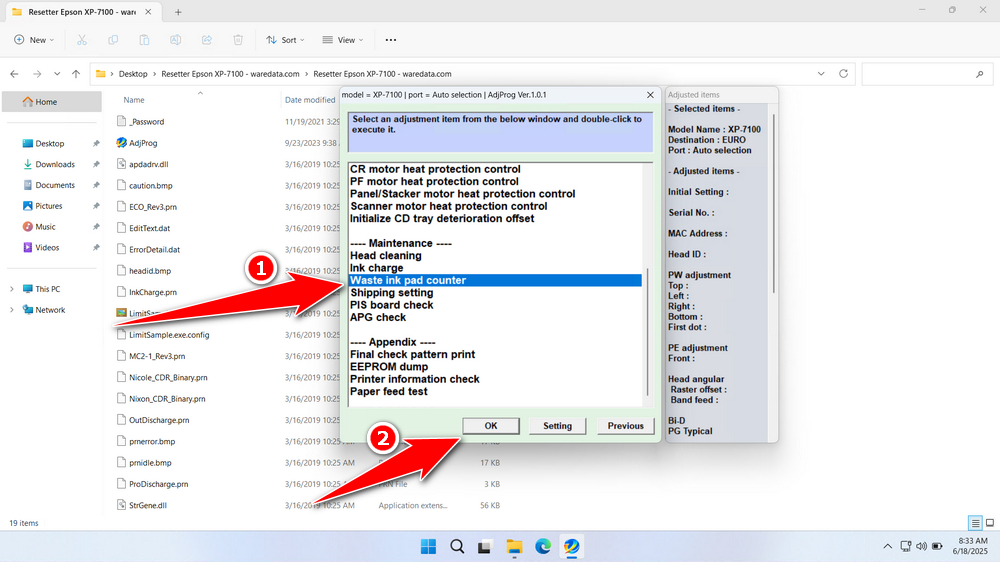Open Task View on taskbar
1000x562 pixels.
point(485,546)
